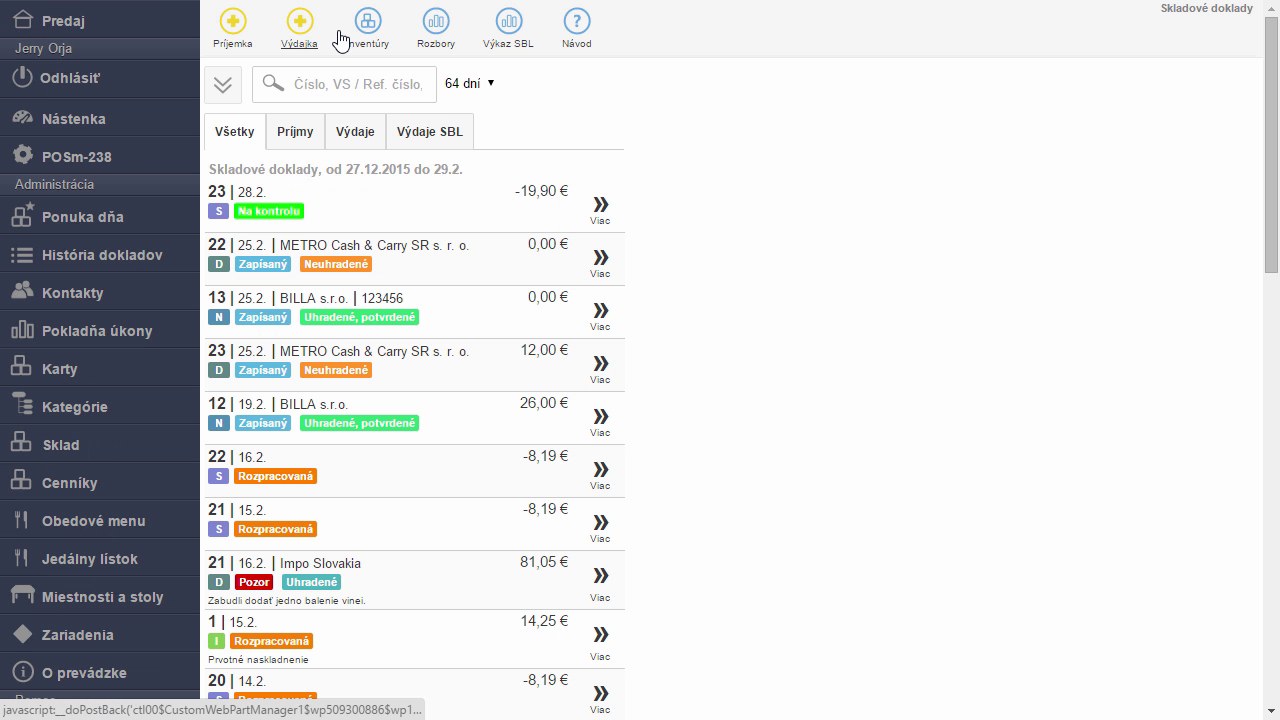Expand Viac for document 22 dated 16.2.

coord(600,473)
